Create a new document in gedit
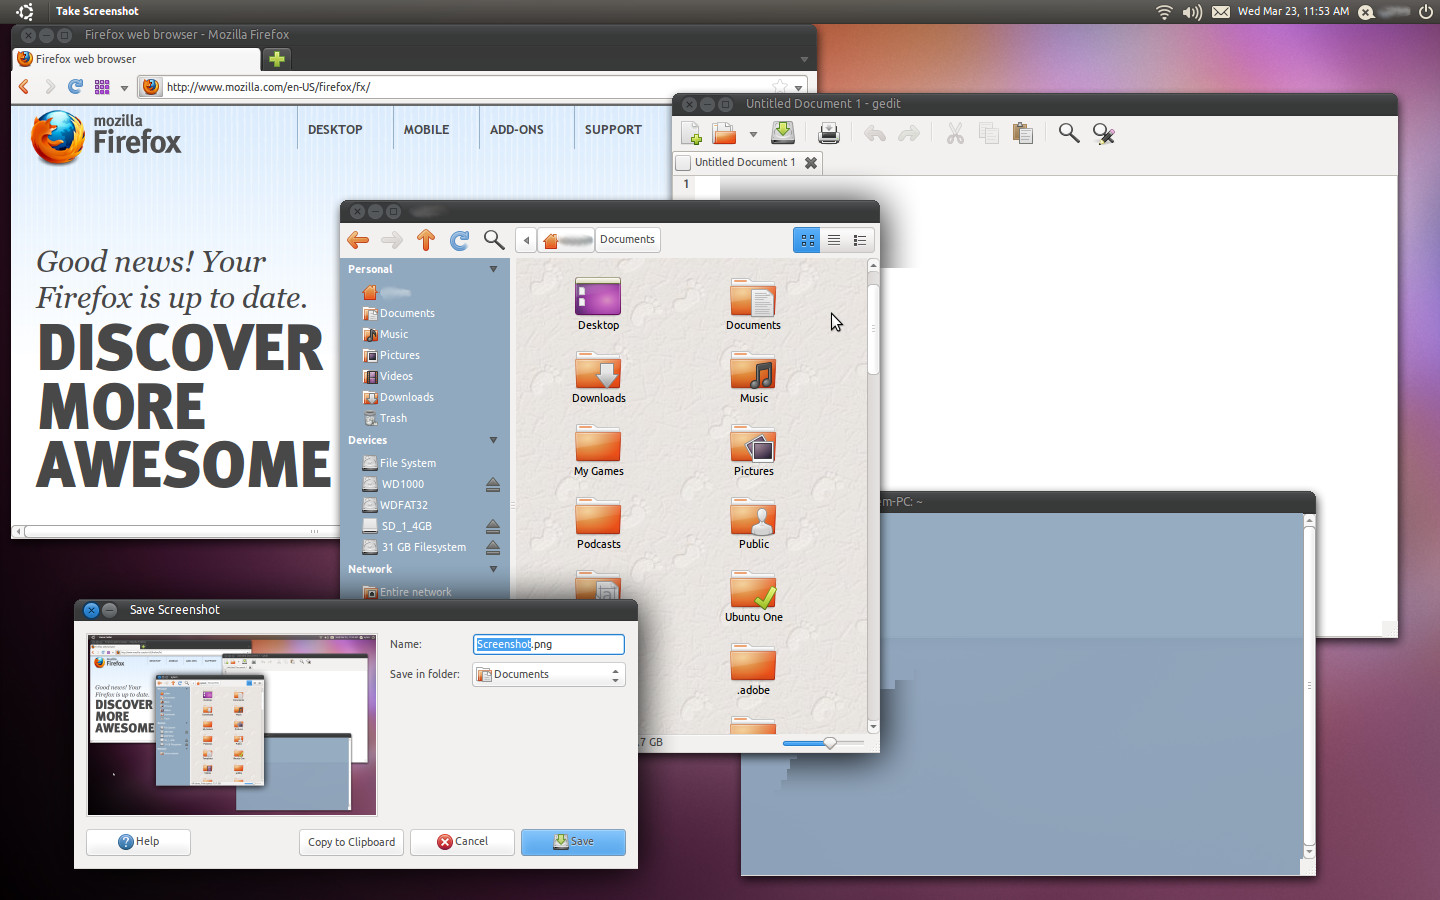Image resolution: width=1440 pixels, height=900 pixels. point(690,132)
